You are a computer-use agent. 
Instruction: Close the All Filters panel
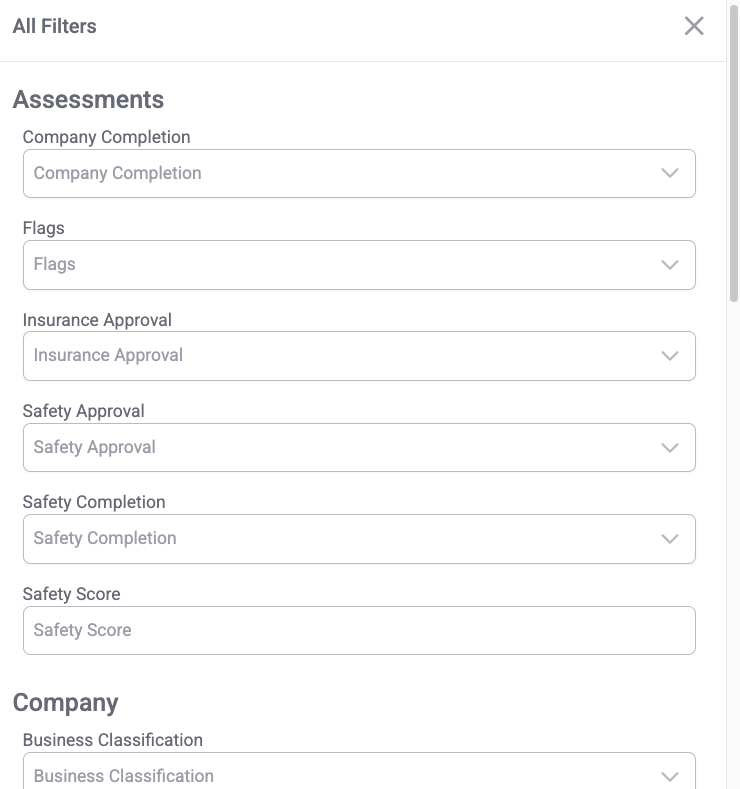pyautogui.click(x=694, y=26)
